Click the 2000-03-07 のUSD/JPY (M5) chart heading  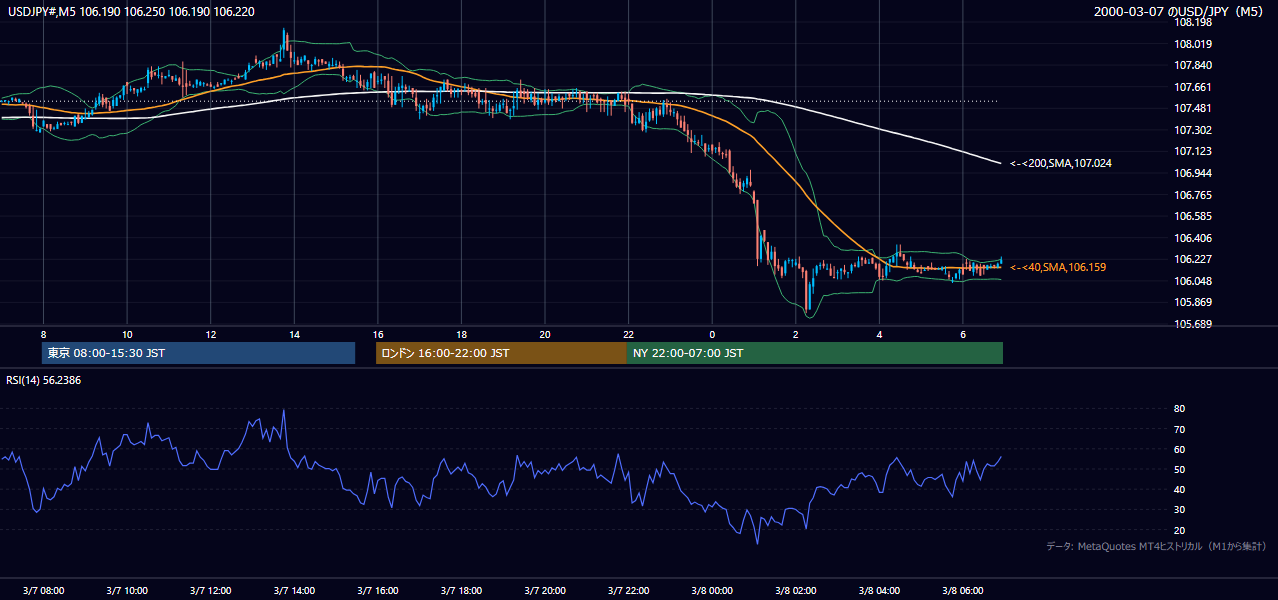point(1180,12)
